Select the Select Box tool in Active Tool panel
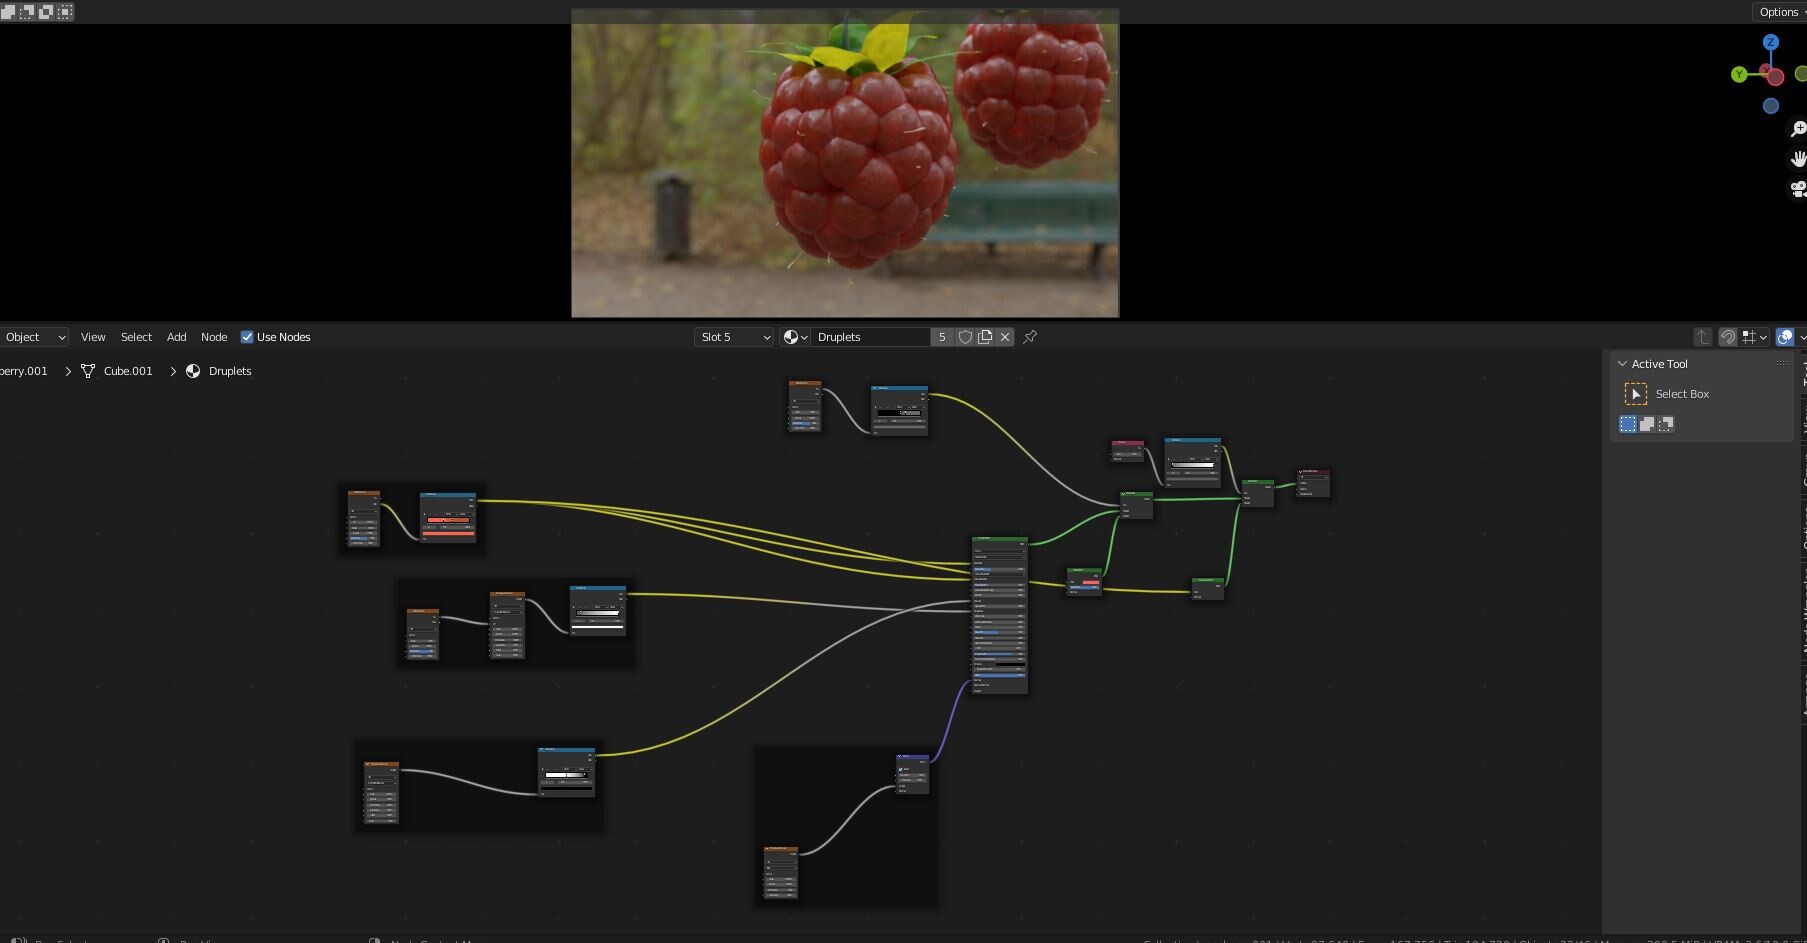 [1636, 394]
